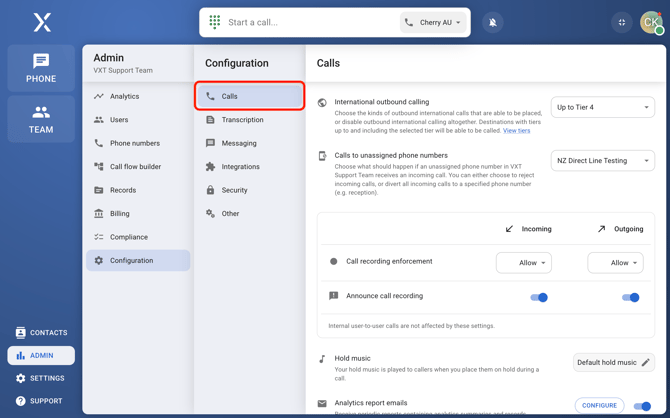Click the Integrations puzzle piece icon

click(210, 166)
